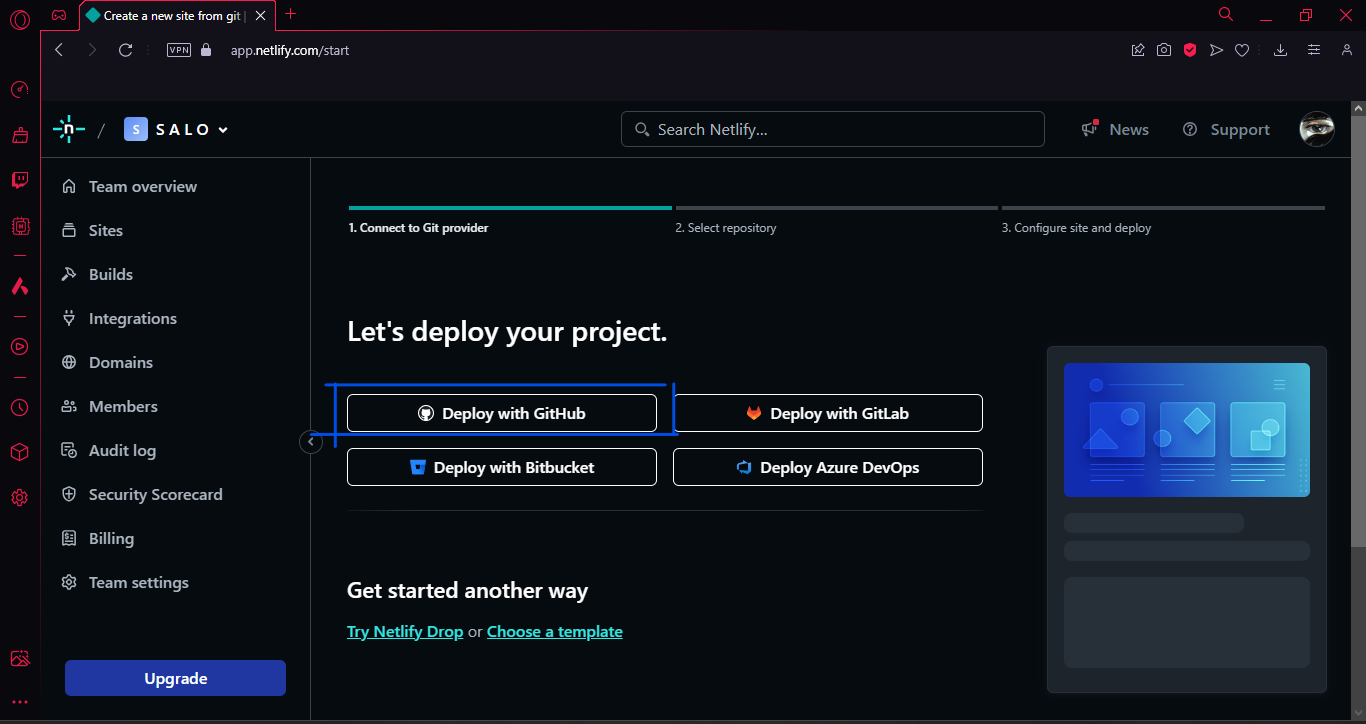This screenshot has width=1366, height=724.
Task: Select step 3 Configure site and deploy
Action: coord(1163,220)
